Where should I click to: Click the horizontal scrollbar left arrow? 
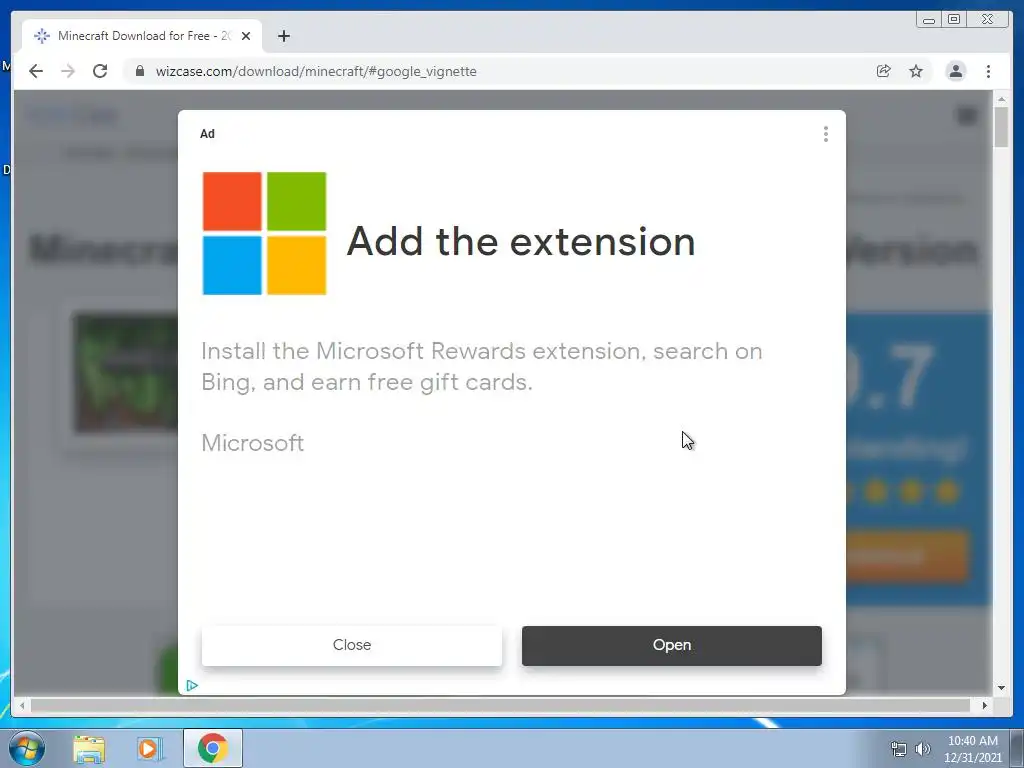click(22, 705)
